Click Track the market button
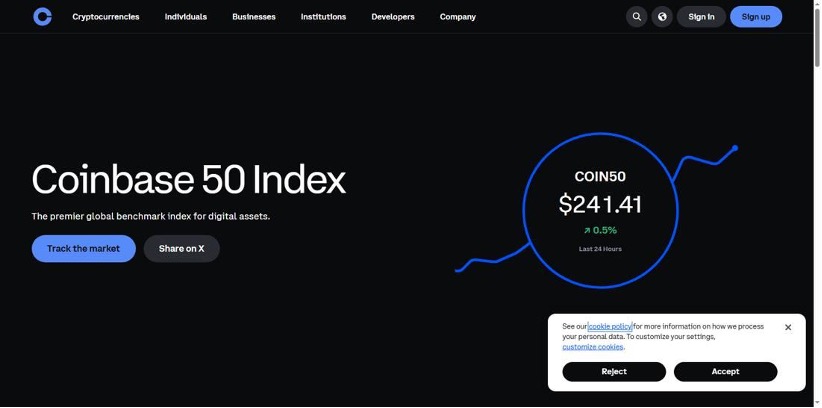Viewport: 822px width, 408px height. 83,249
